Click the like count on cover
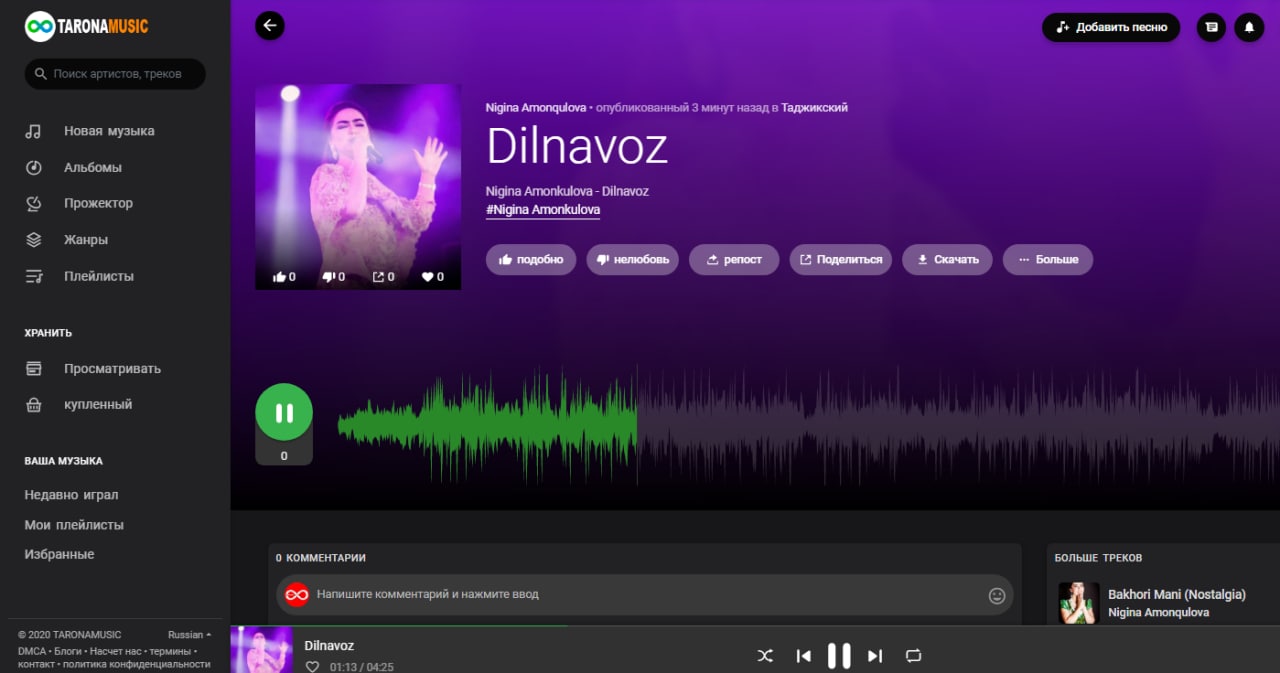The image size is (1280, 673). coord(284,277)
